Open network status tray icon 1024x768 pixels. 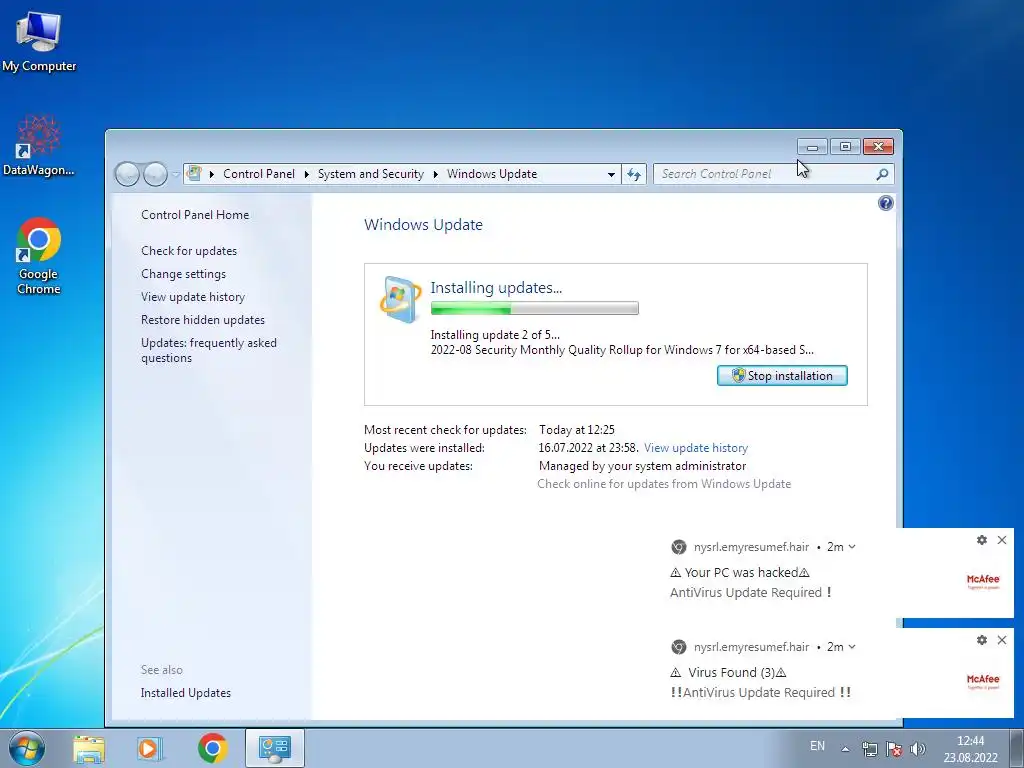[869, 748]
